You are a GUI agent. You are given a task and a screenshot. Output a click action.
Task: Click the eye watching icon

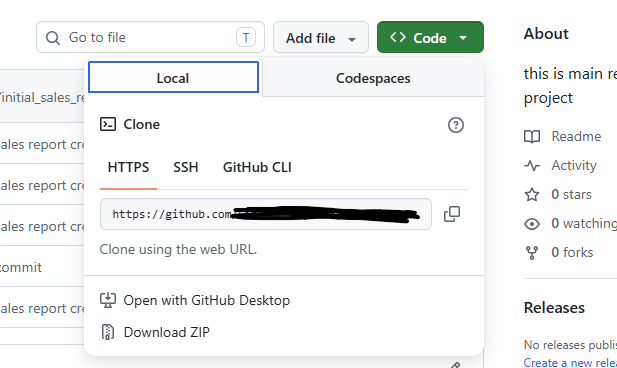click(x=532, y=224)
